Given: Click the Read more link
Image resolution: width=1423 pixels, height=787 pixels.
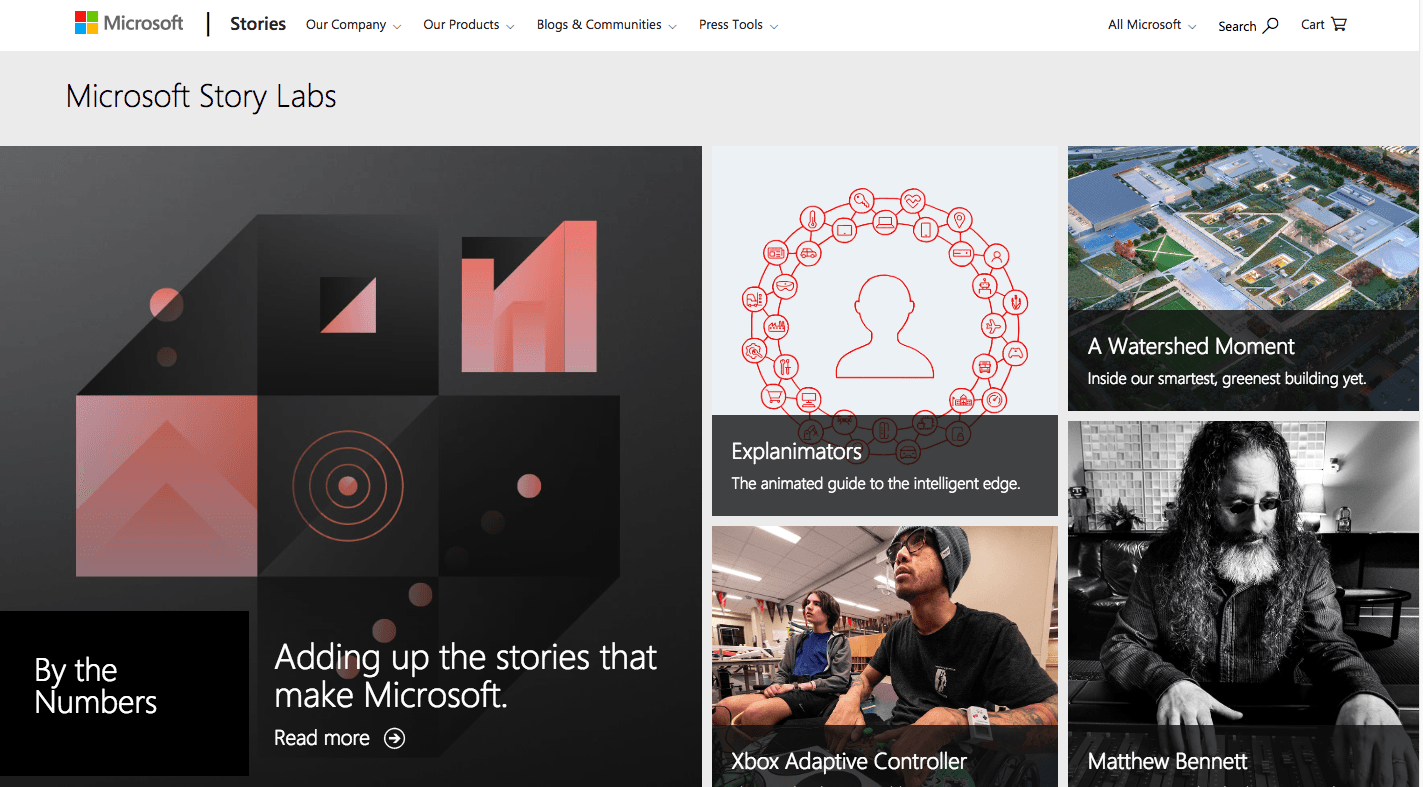Looking at the screenshot, I should point(322,738).
